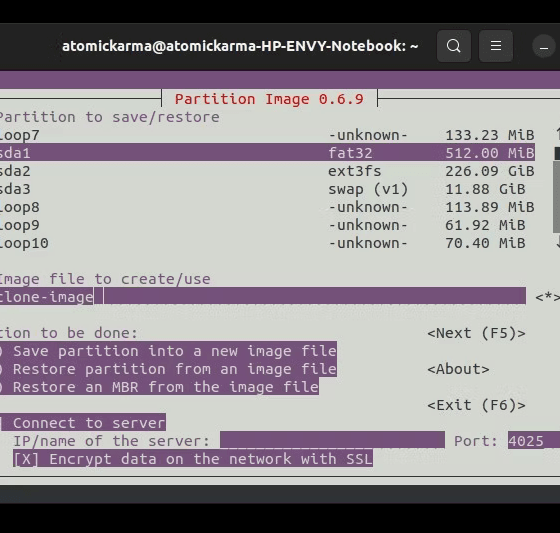Select the loop7 partition row
The image size is (560, 533).
click(267, 135)
